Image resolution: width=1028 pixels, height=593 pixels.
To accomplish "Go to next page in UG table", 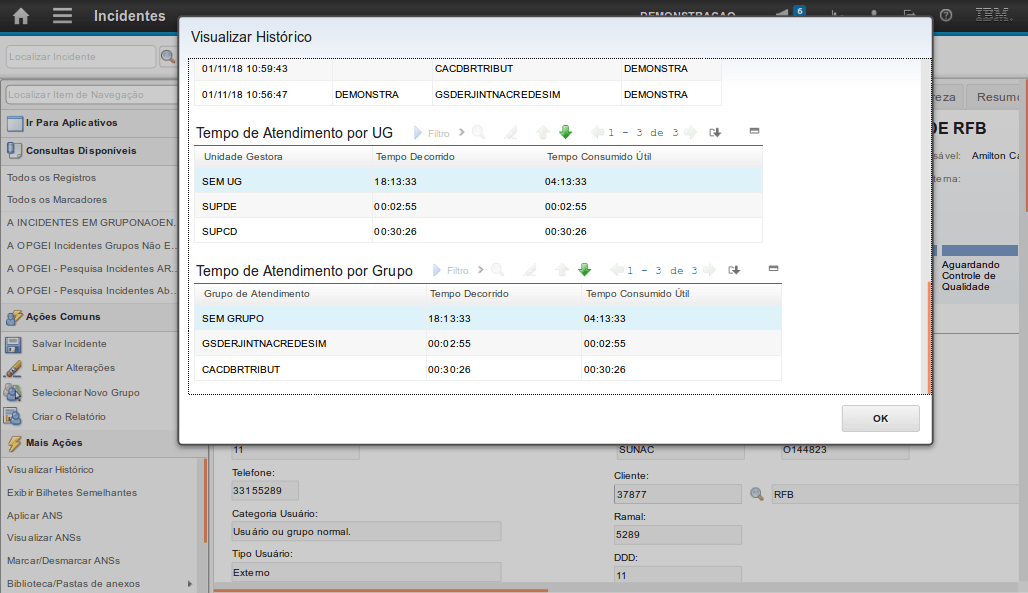I will [x=690, y=133].
